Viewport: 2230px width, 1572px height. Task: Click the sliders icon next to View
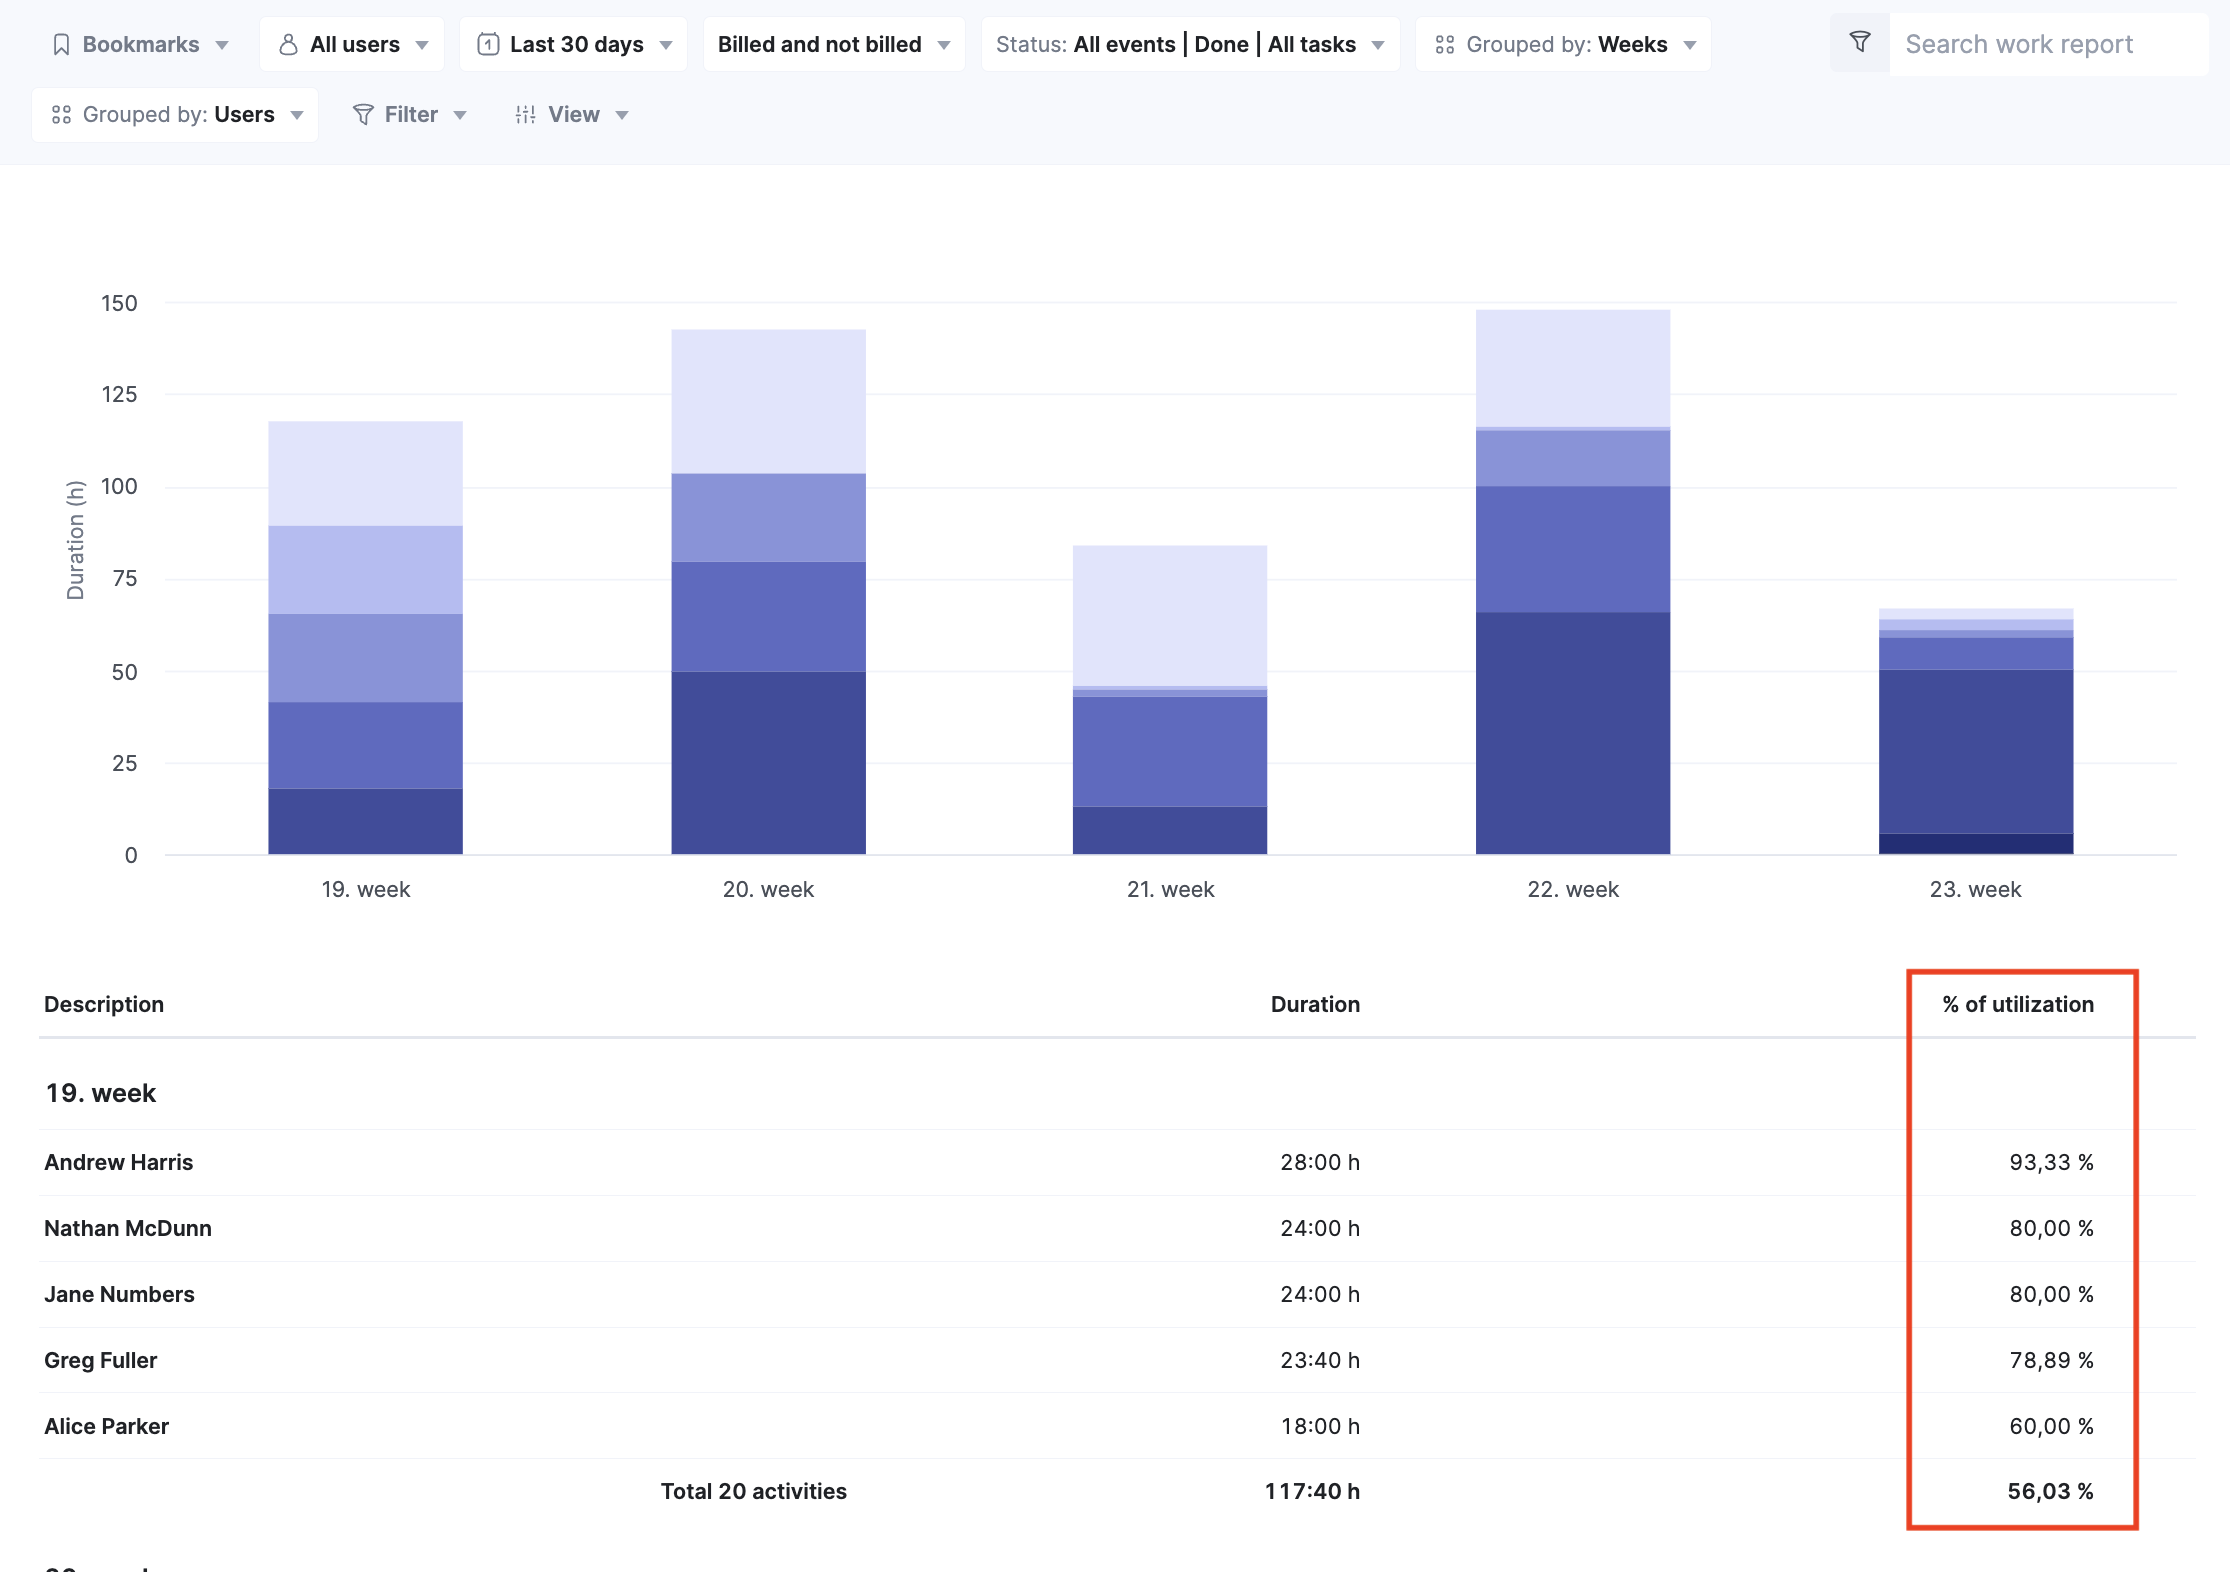526,115
